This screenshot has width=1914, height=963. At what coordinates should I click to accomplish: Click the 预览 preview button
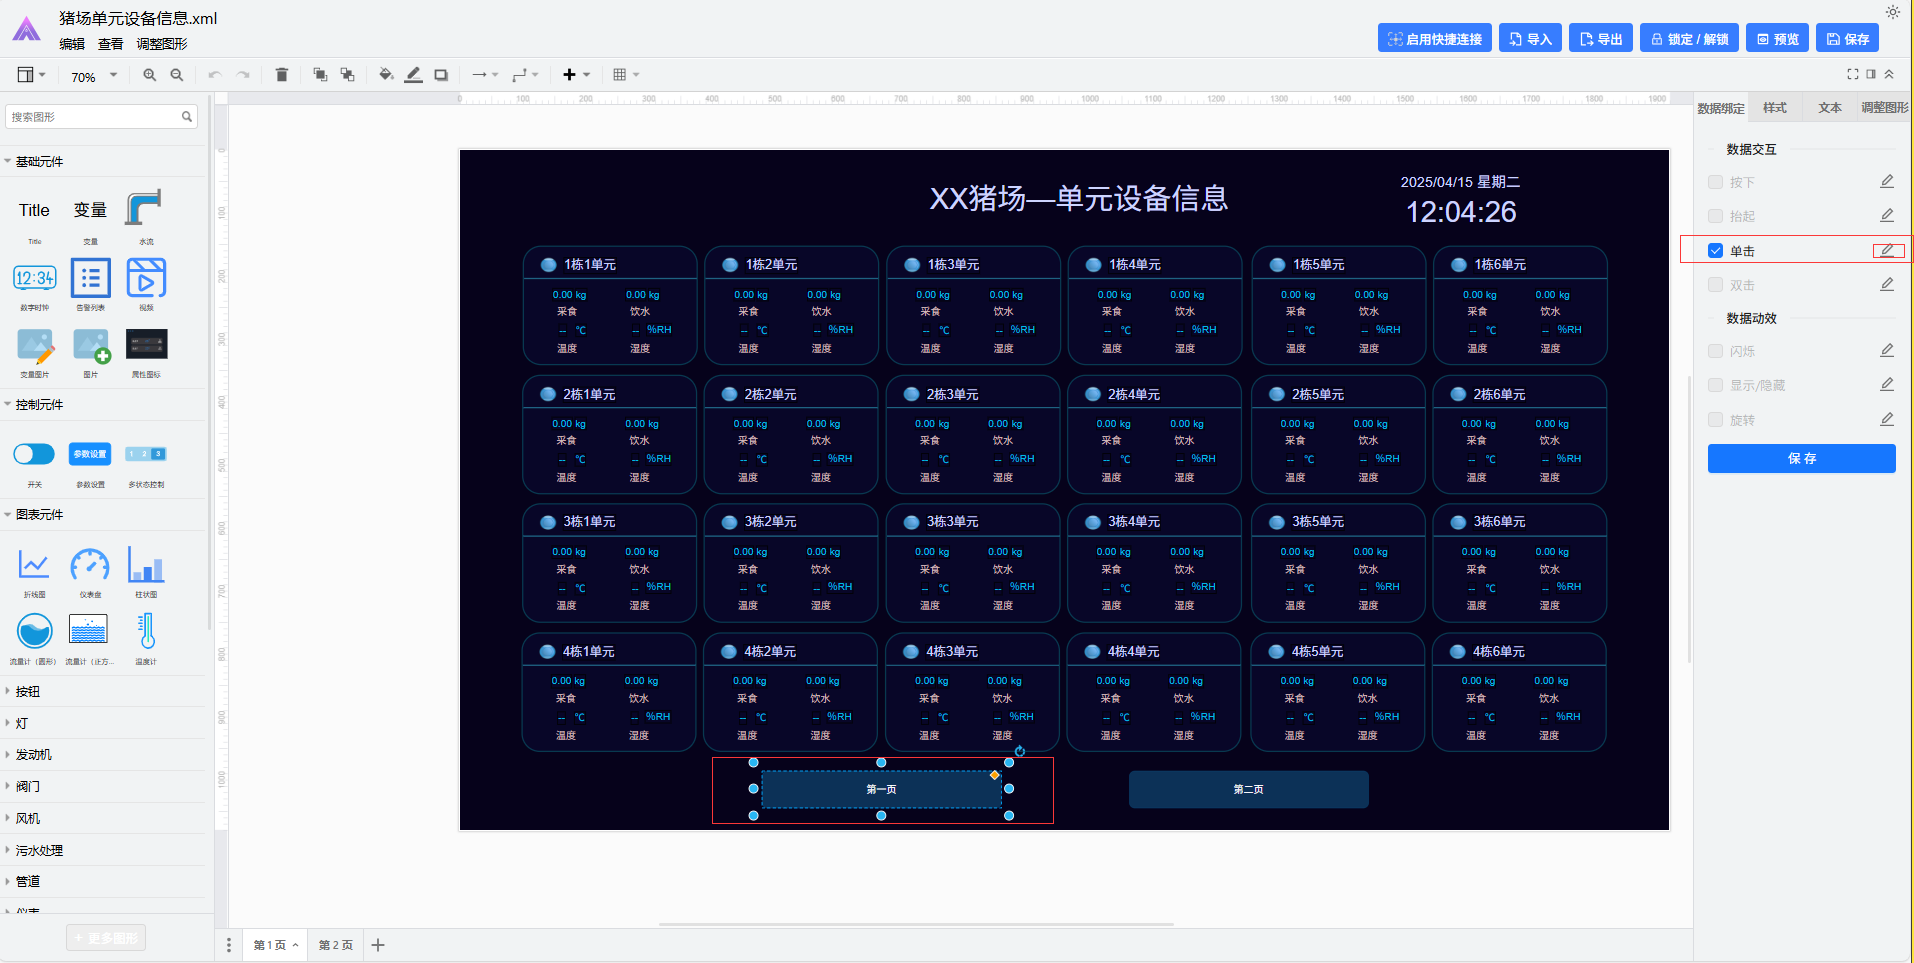tap(1778, 39)
